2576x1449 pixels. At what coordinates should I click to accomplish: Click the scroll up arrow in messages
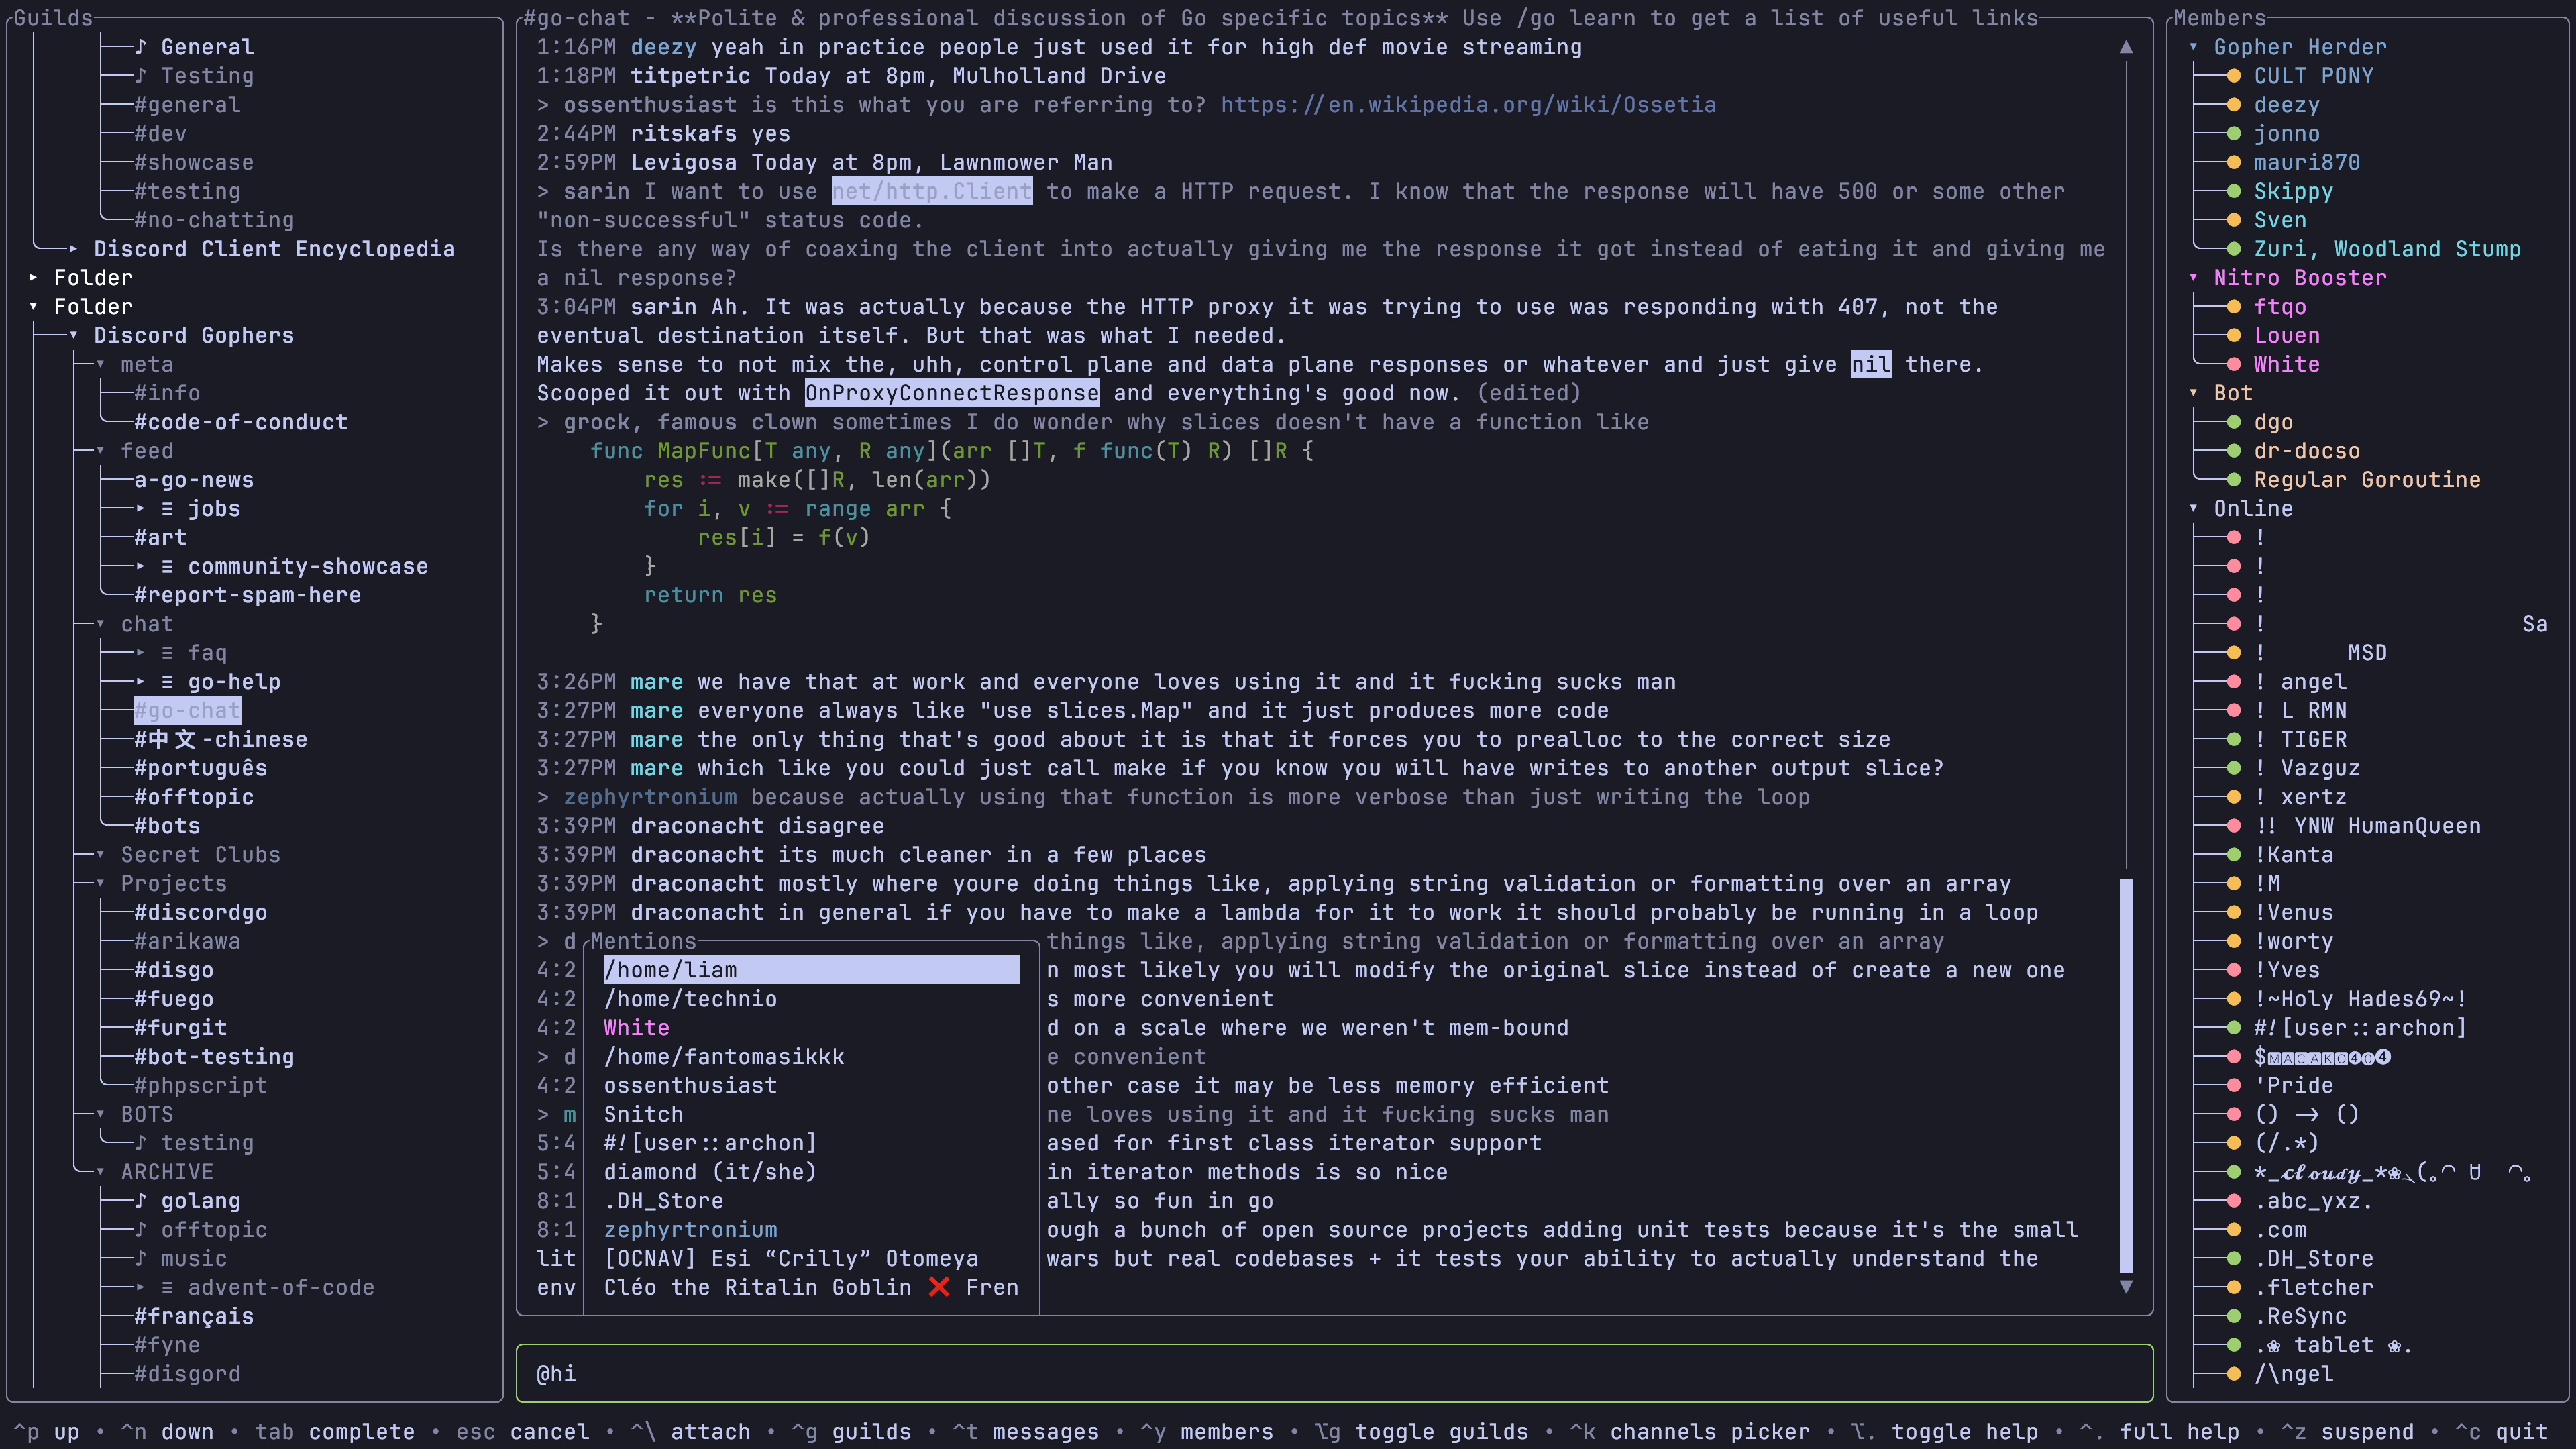[2126, 47]
